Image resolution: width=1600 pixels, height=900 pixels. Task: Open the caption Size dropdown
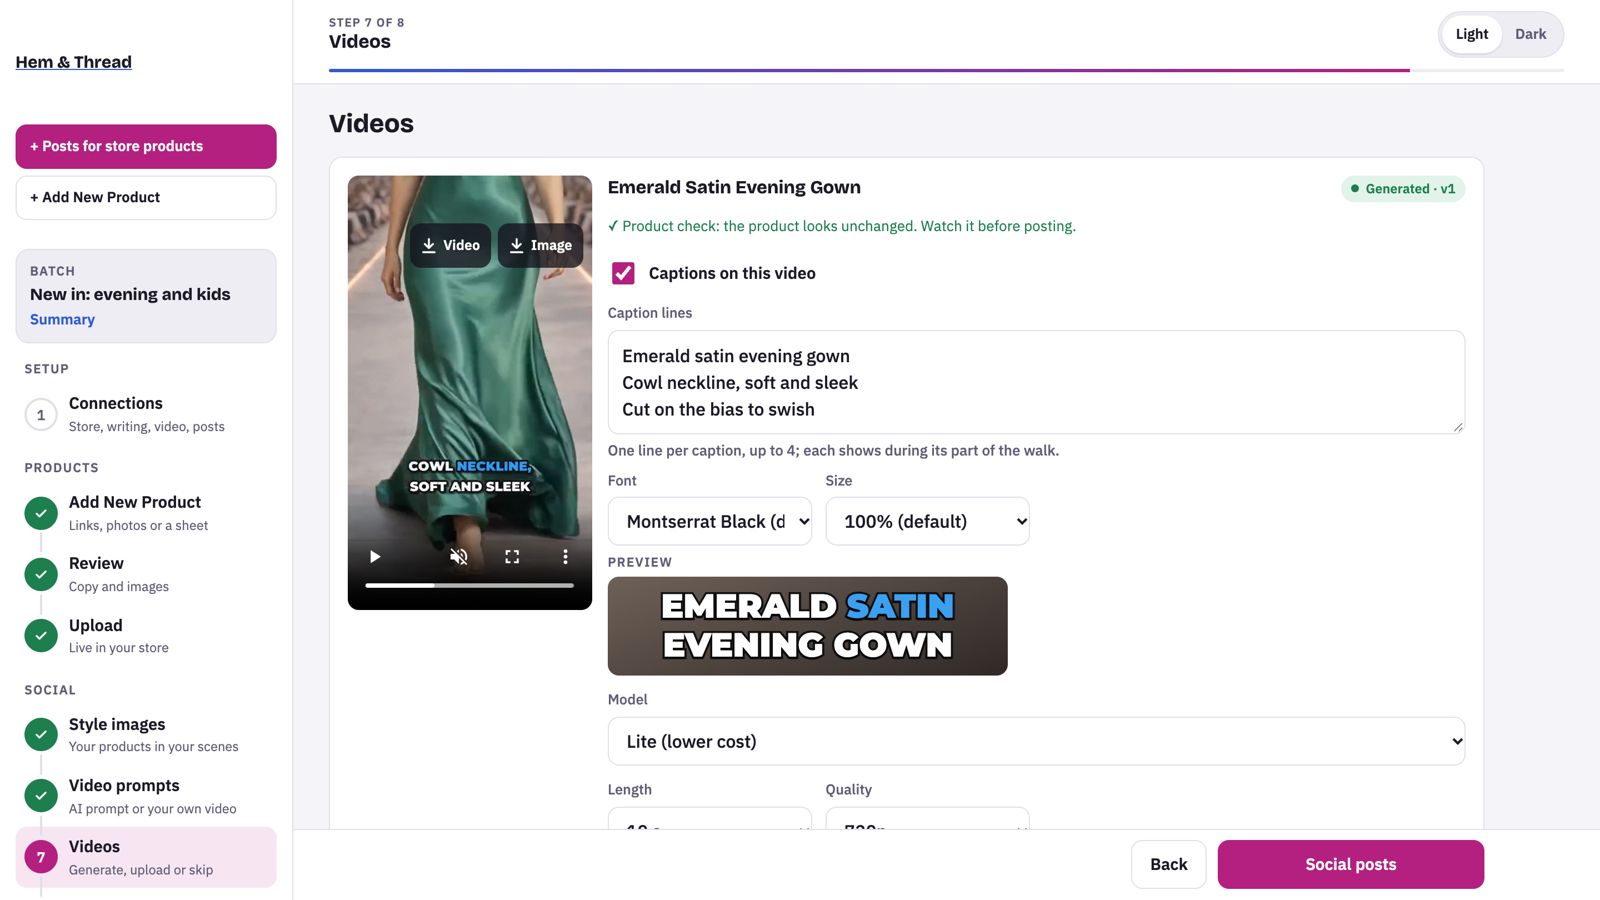927,521
